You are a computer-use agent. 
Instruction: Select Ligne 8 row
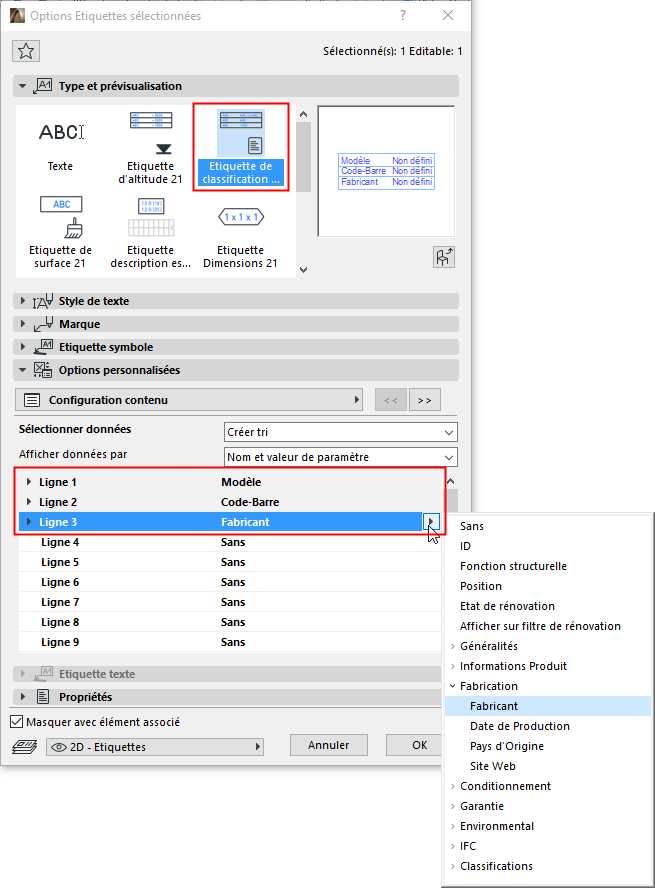click(x=229, y=622)
